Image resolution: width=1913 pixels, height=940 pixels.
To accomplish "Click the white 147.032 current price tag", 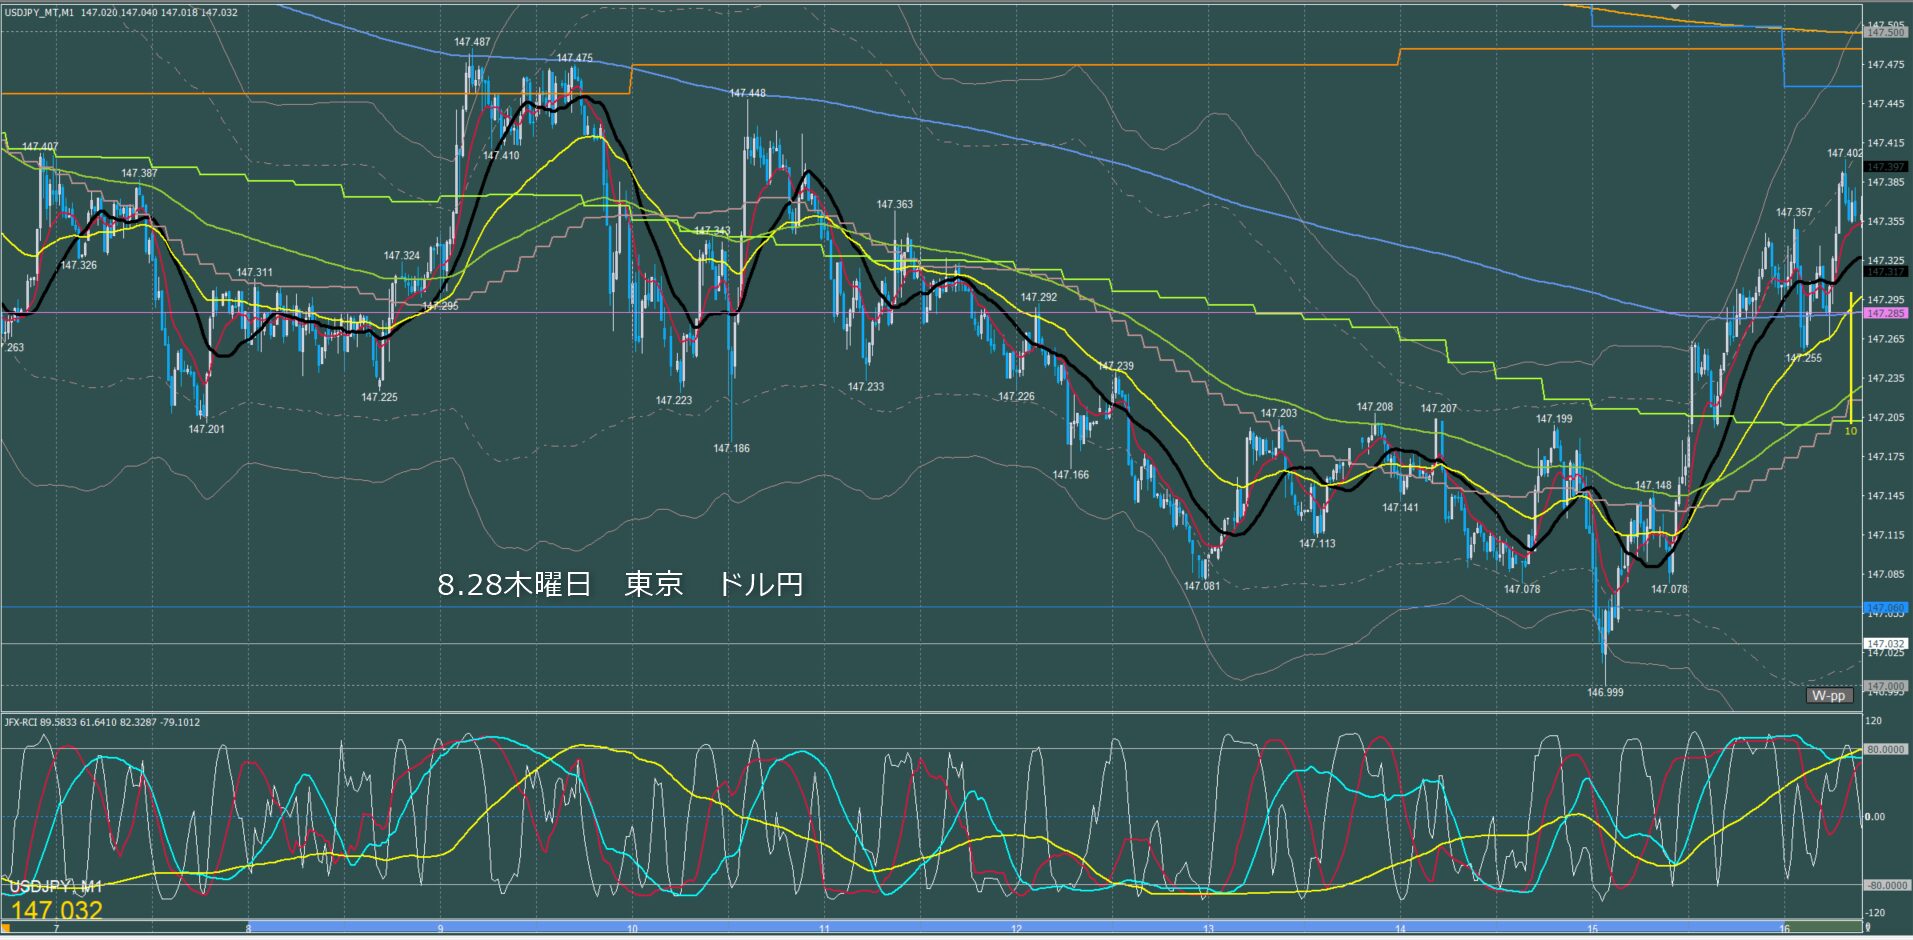I will [1885, 644].
